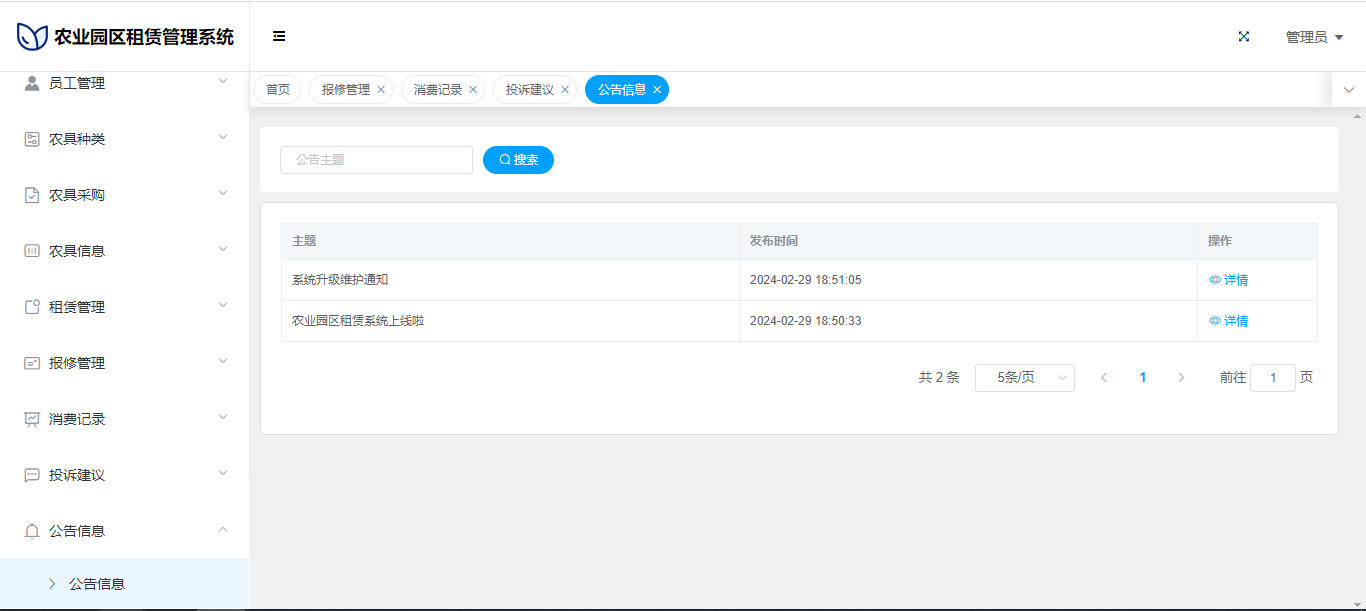1366x611 pixels.
Task: Open the 管理员 user dropdown
Action: (1314, 37)
